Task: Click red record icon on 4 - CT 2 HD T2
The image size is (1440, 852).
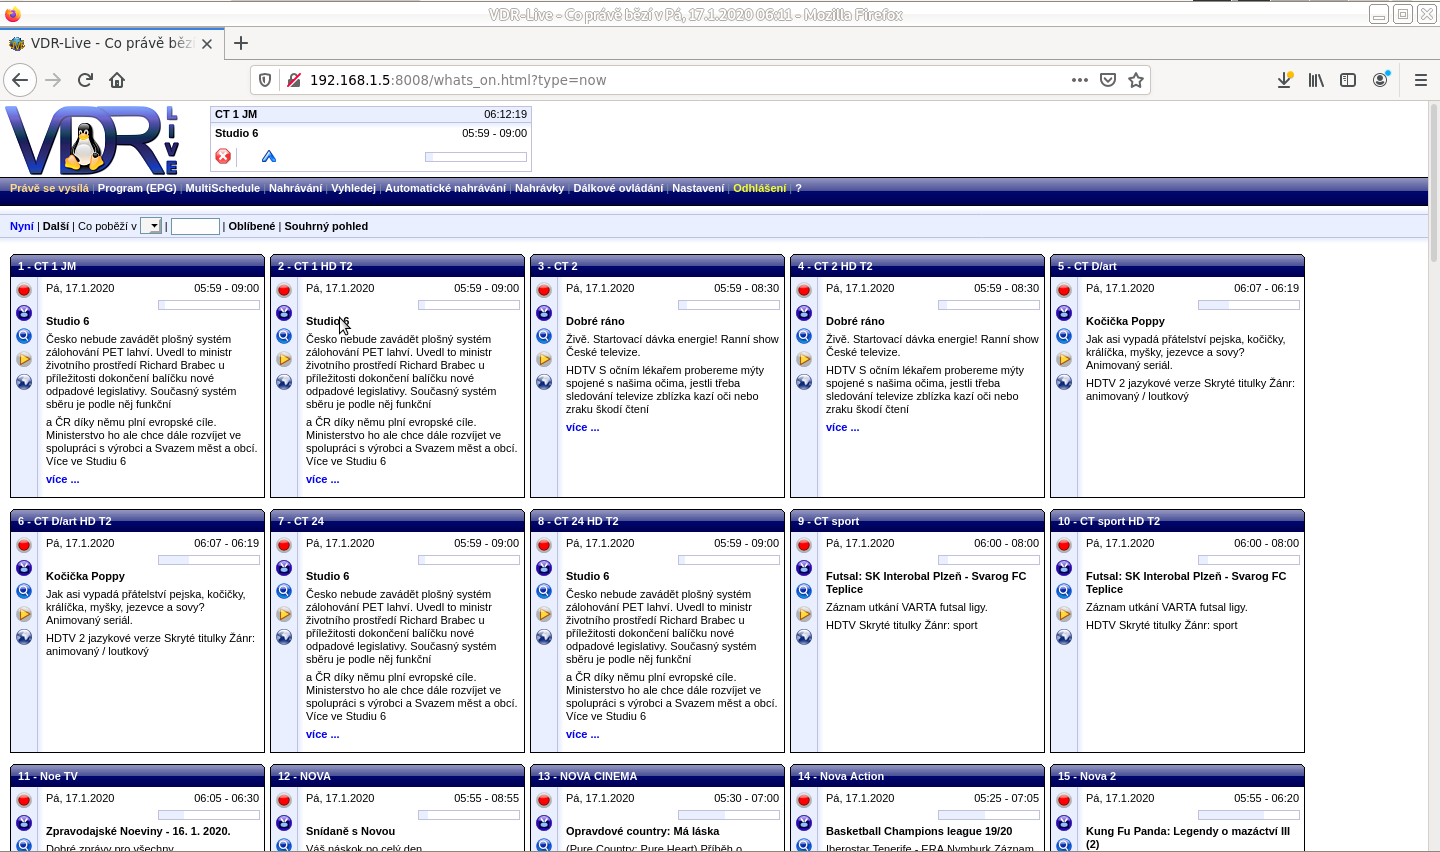Action: [x=804, y=290]
